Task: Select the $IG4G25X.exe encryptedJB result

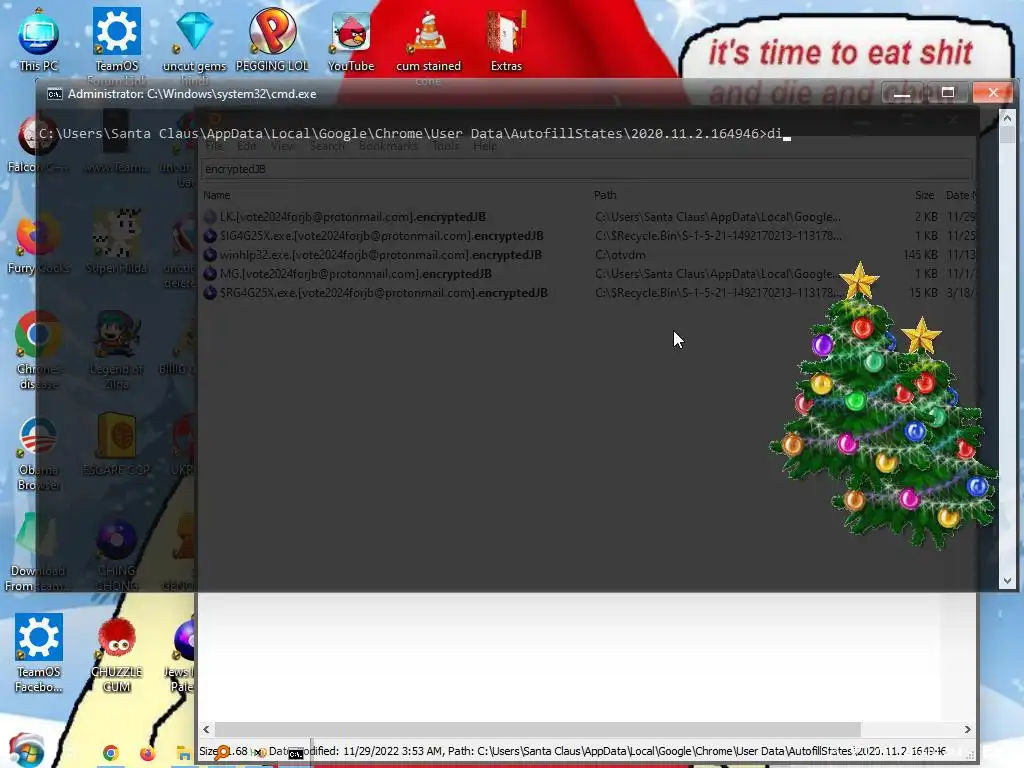Action: (x=588, y=236)
